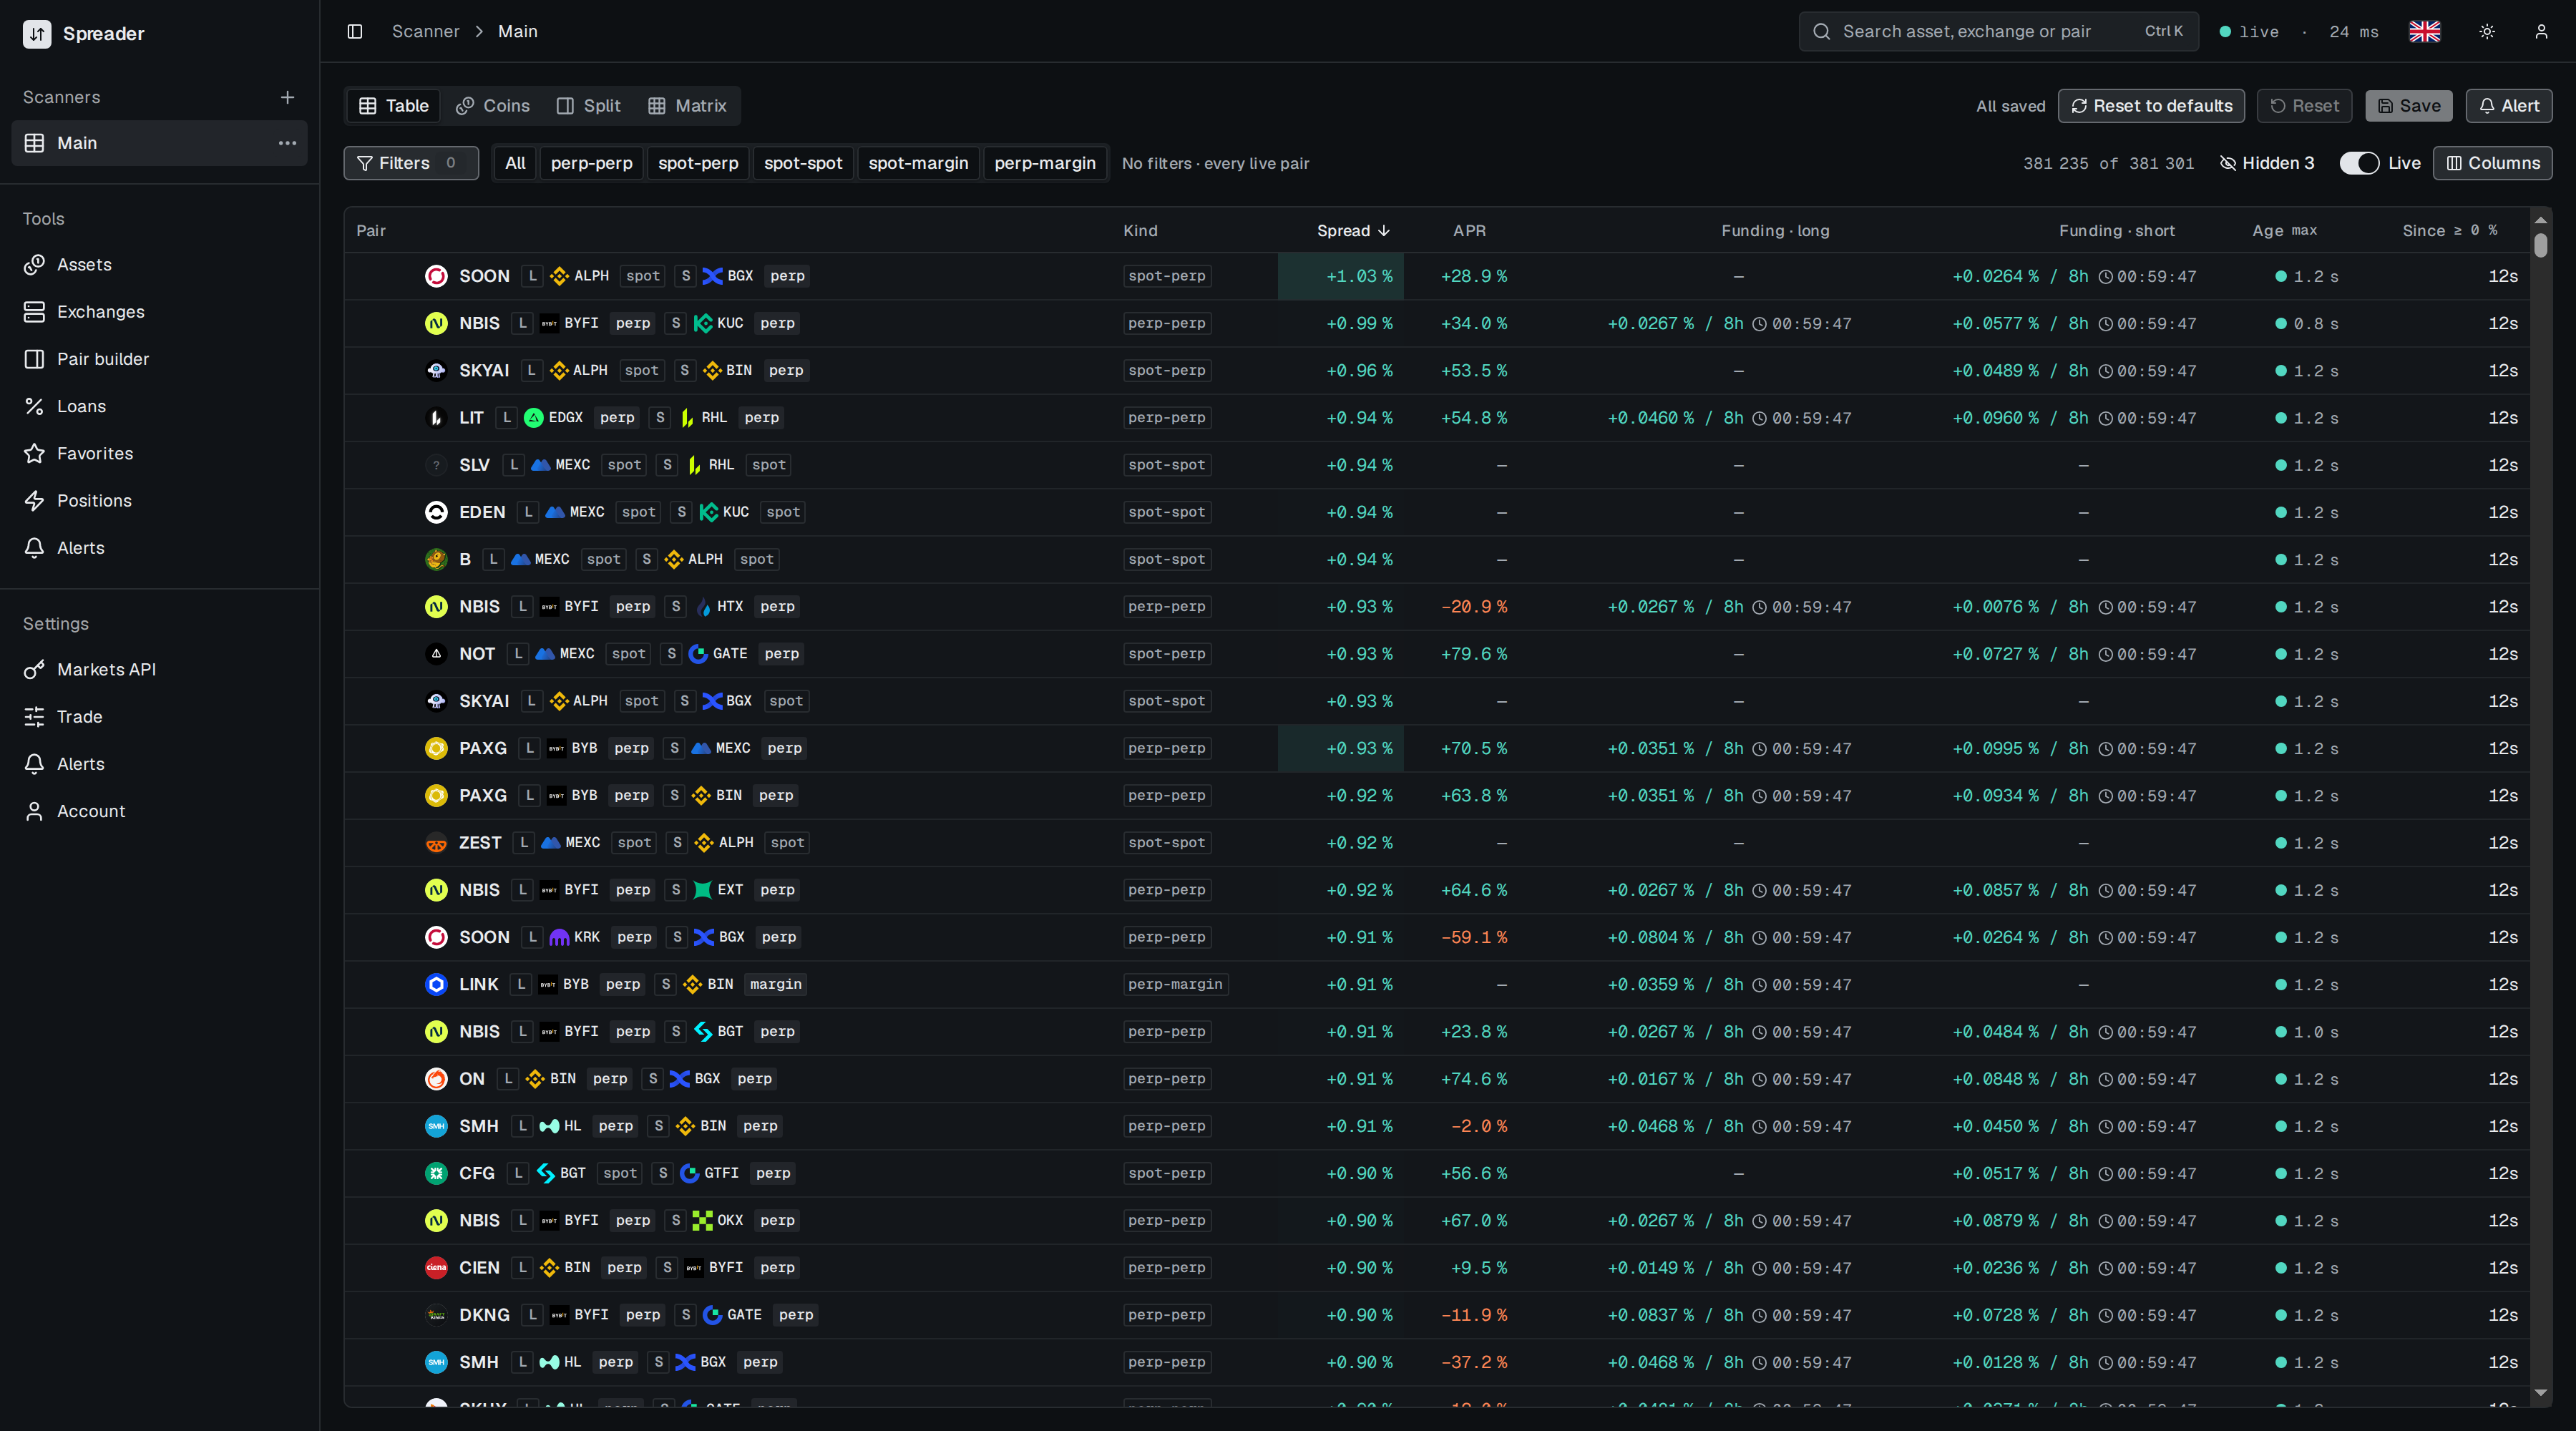The width and height of the screenshot is (2576, 1431).
Task: Select the perp-perp kind filter
Action: (591, 163)
